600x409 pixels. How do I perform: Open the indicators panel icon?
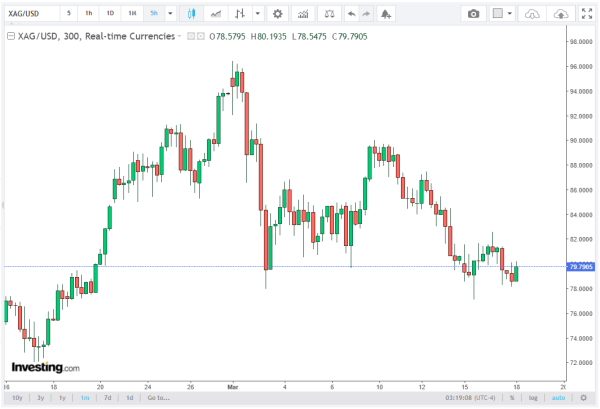[214, 14]
